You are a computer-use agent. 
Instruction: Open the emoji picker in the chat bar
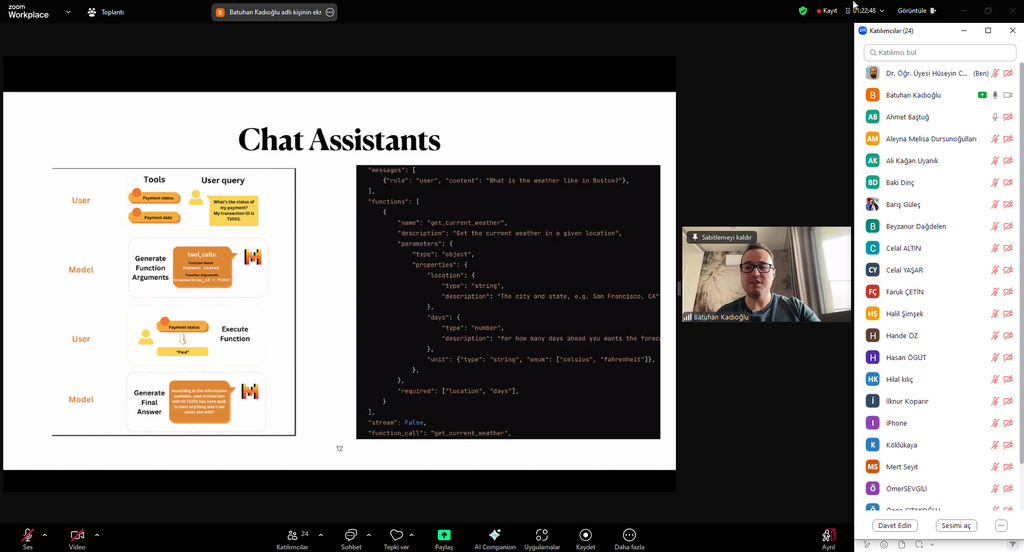(884, 544)
